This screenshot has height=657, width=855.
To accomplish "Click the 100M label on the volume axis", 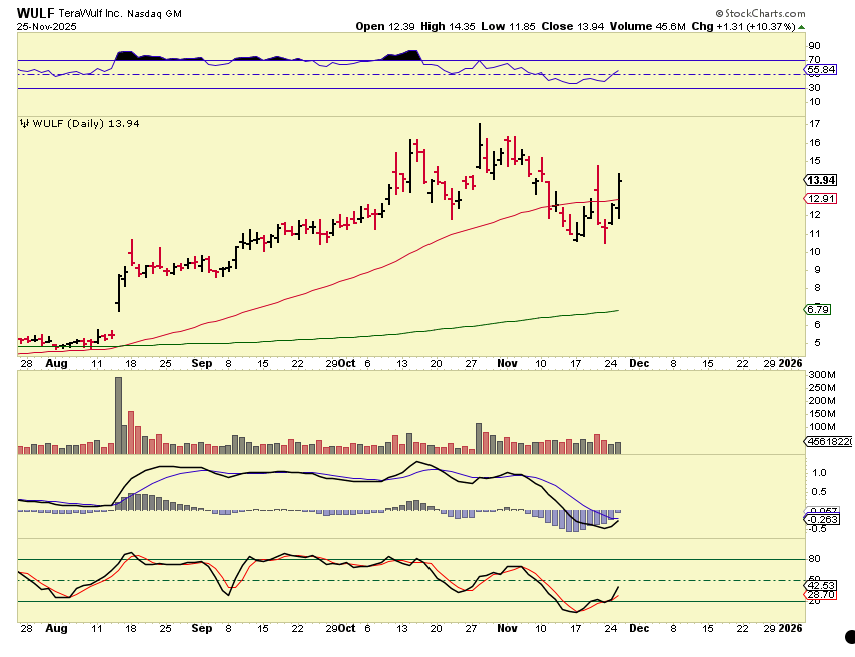I will tap(822, 427).
